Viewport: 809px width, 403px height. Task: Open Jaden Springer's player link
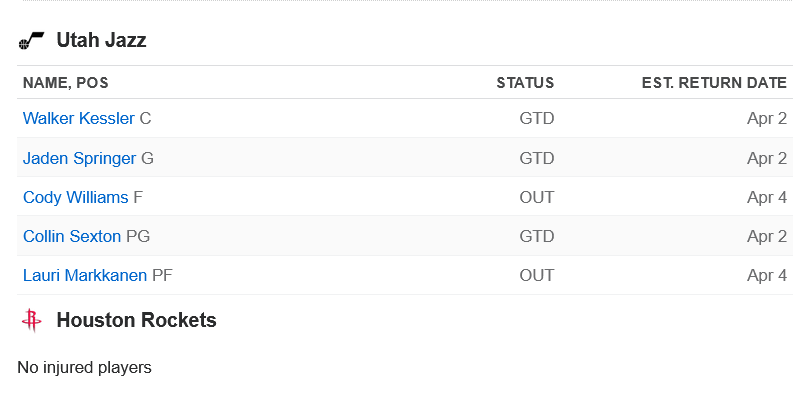(x=79, y=158)
